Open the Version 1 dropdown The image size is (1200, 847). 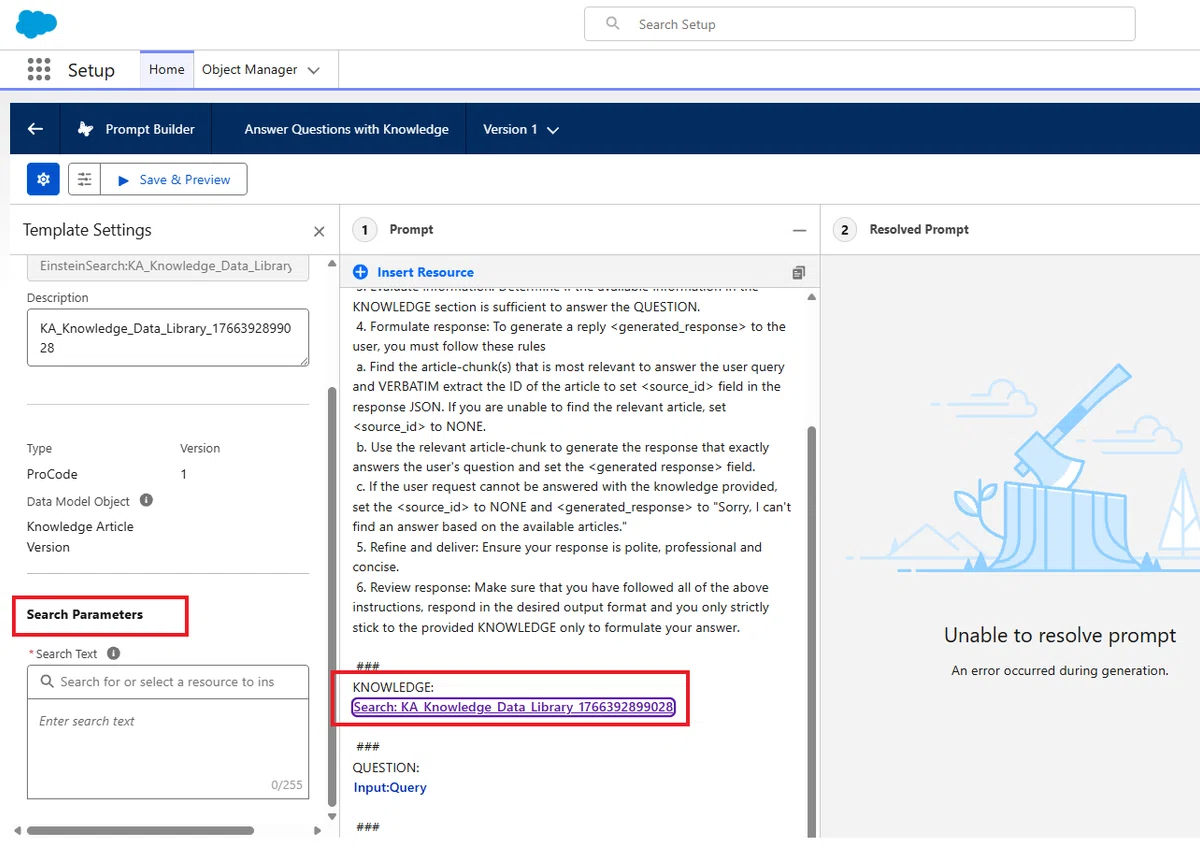[x=521, y=129]
